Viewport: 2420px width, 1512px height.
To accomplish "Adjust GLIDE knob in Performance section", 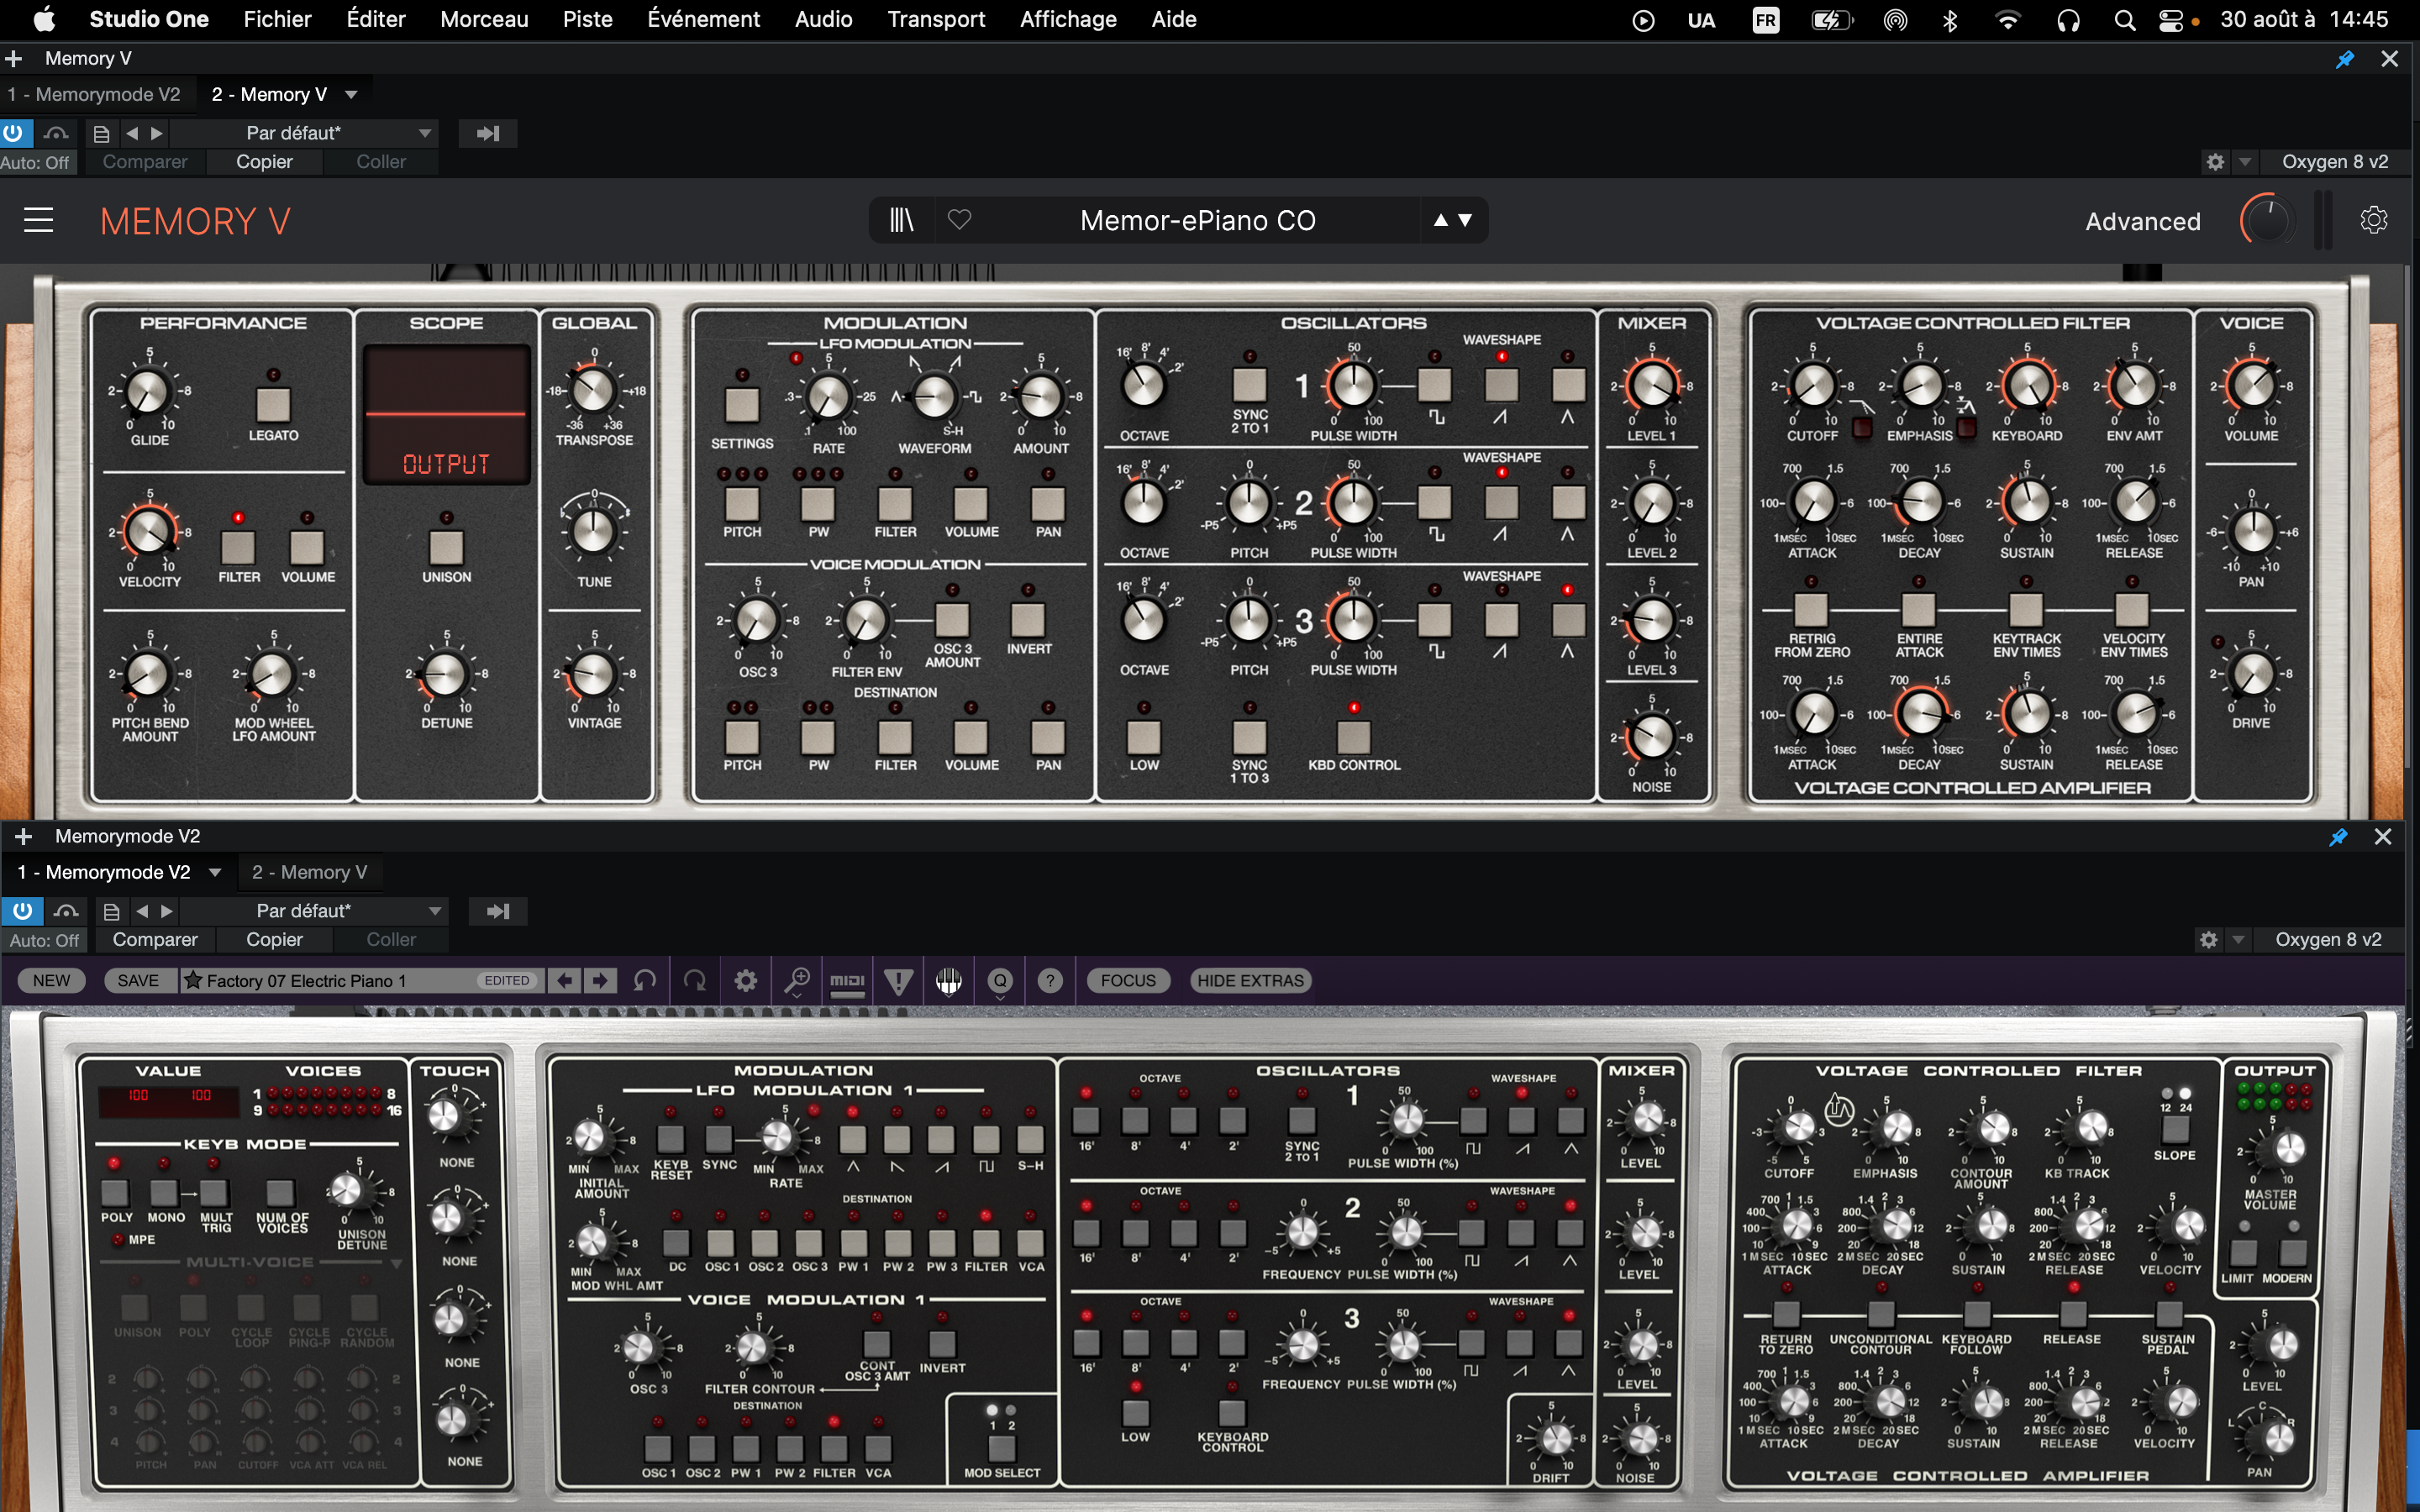I will [x=149, y=390].
